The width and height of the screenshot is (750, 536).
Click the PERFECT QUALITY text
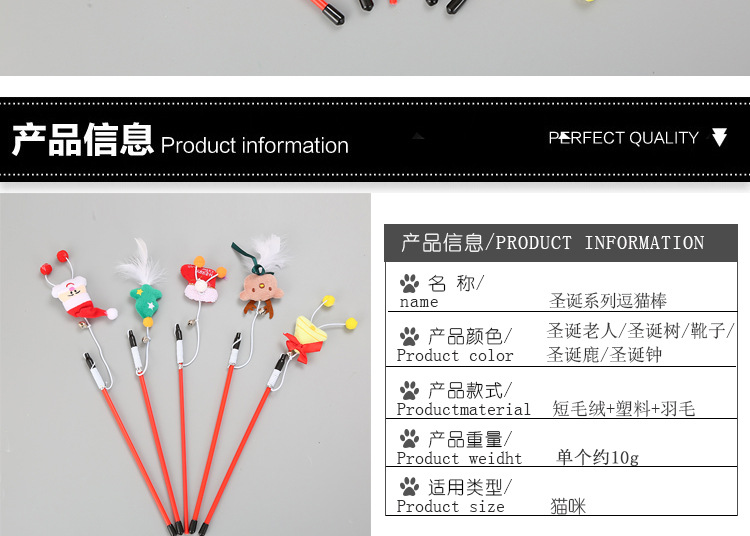(623, 138)
